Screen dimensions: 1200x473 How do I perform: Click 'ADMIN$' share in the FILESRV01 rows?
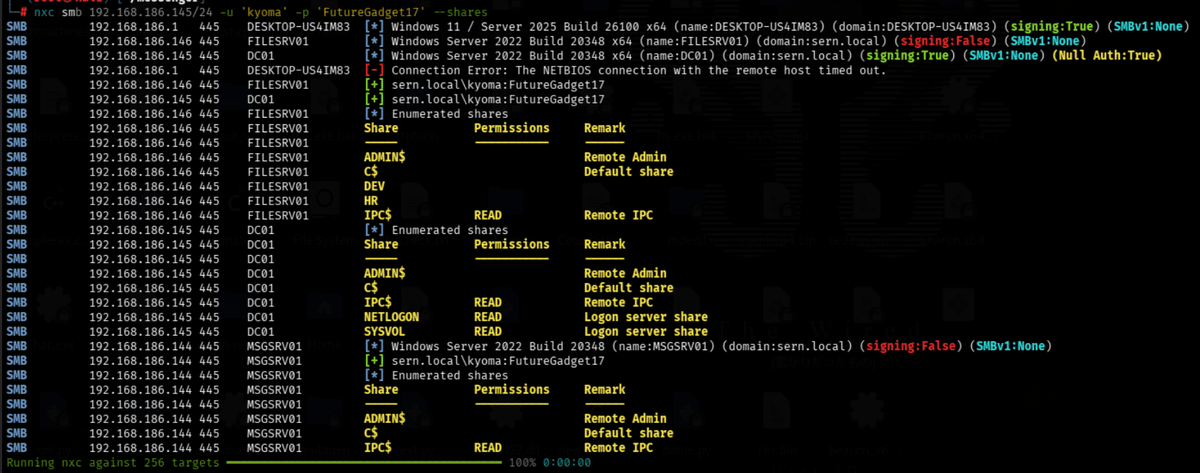385,157
